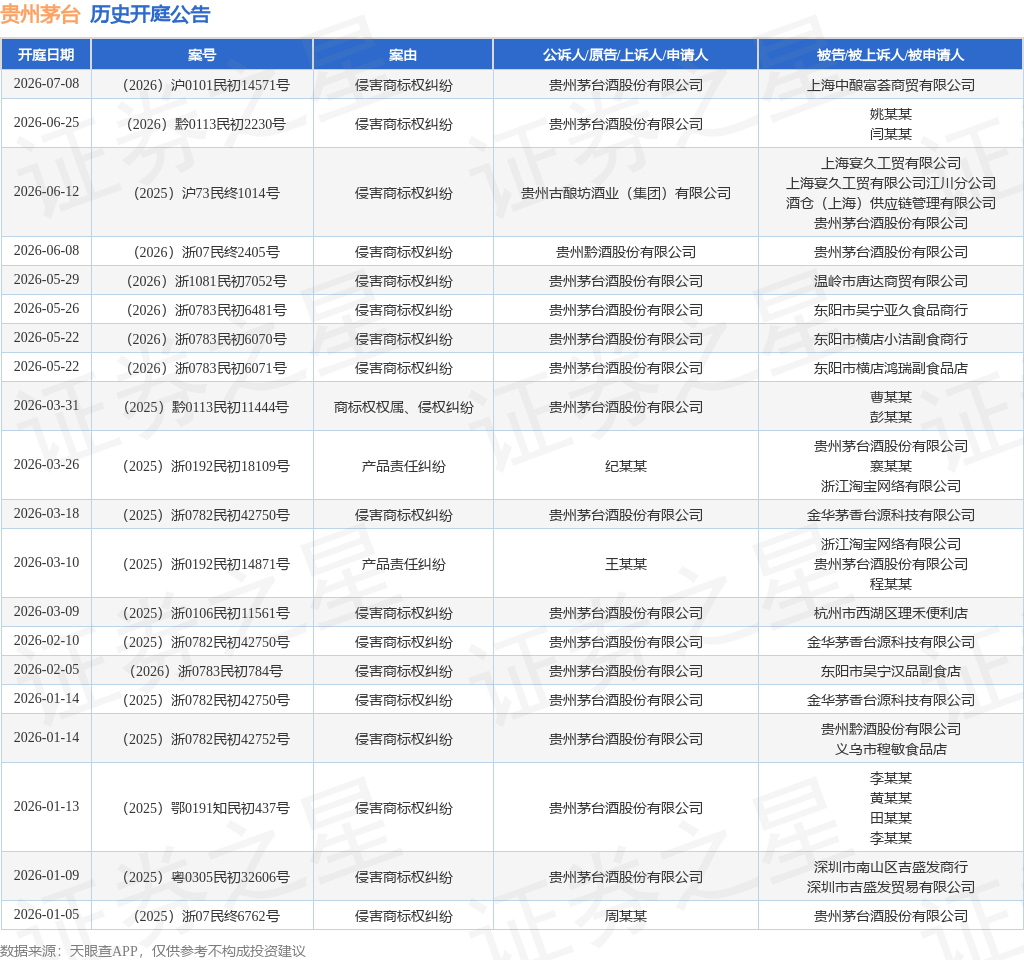
Task: Click the 案由 column header
Action: pos(403,55)
